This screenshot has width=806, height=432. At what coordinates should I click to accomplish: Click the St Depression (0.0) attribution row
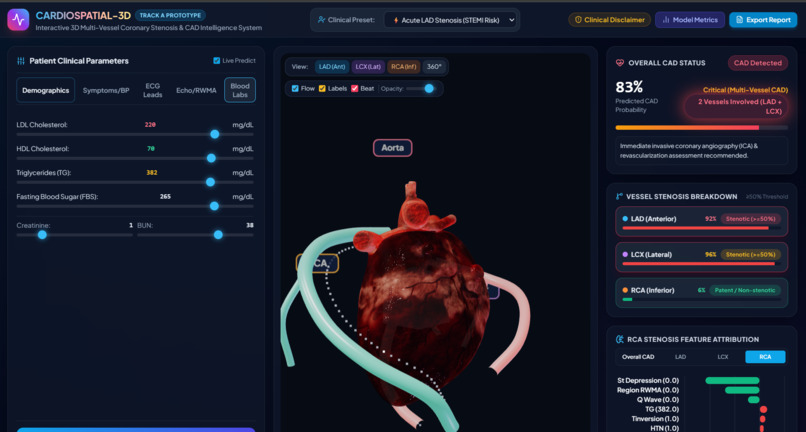tap(701, 381)
